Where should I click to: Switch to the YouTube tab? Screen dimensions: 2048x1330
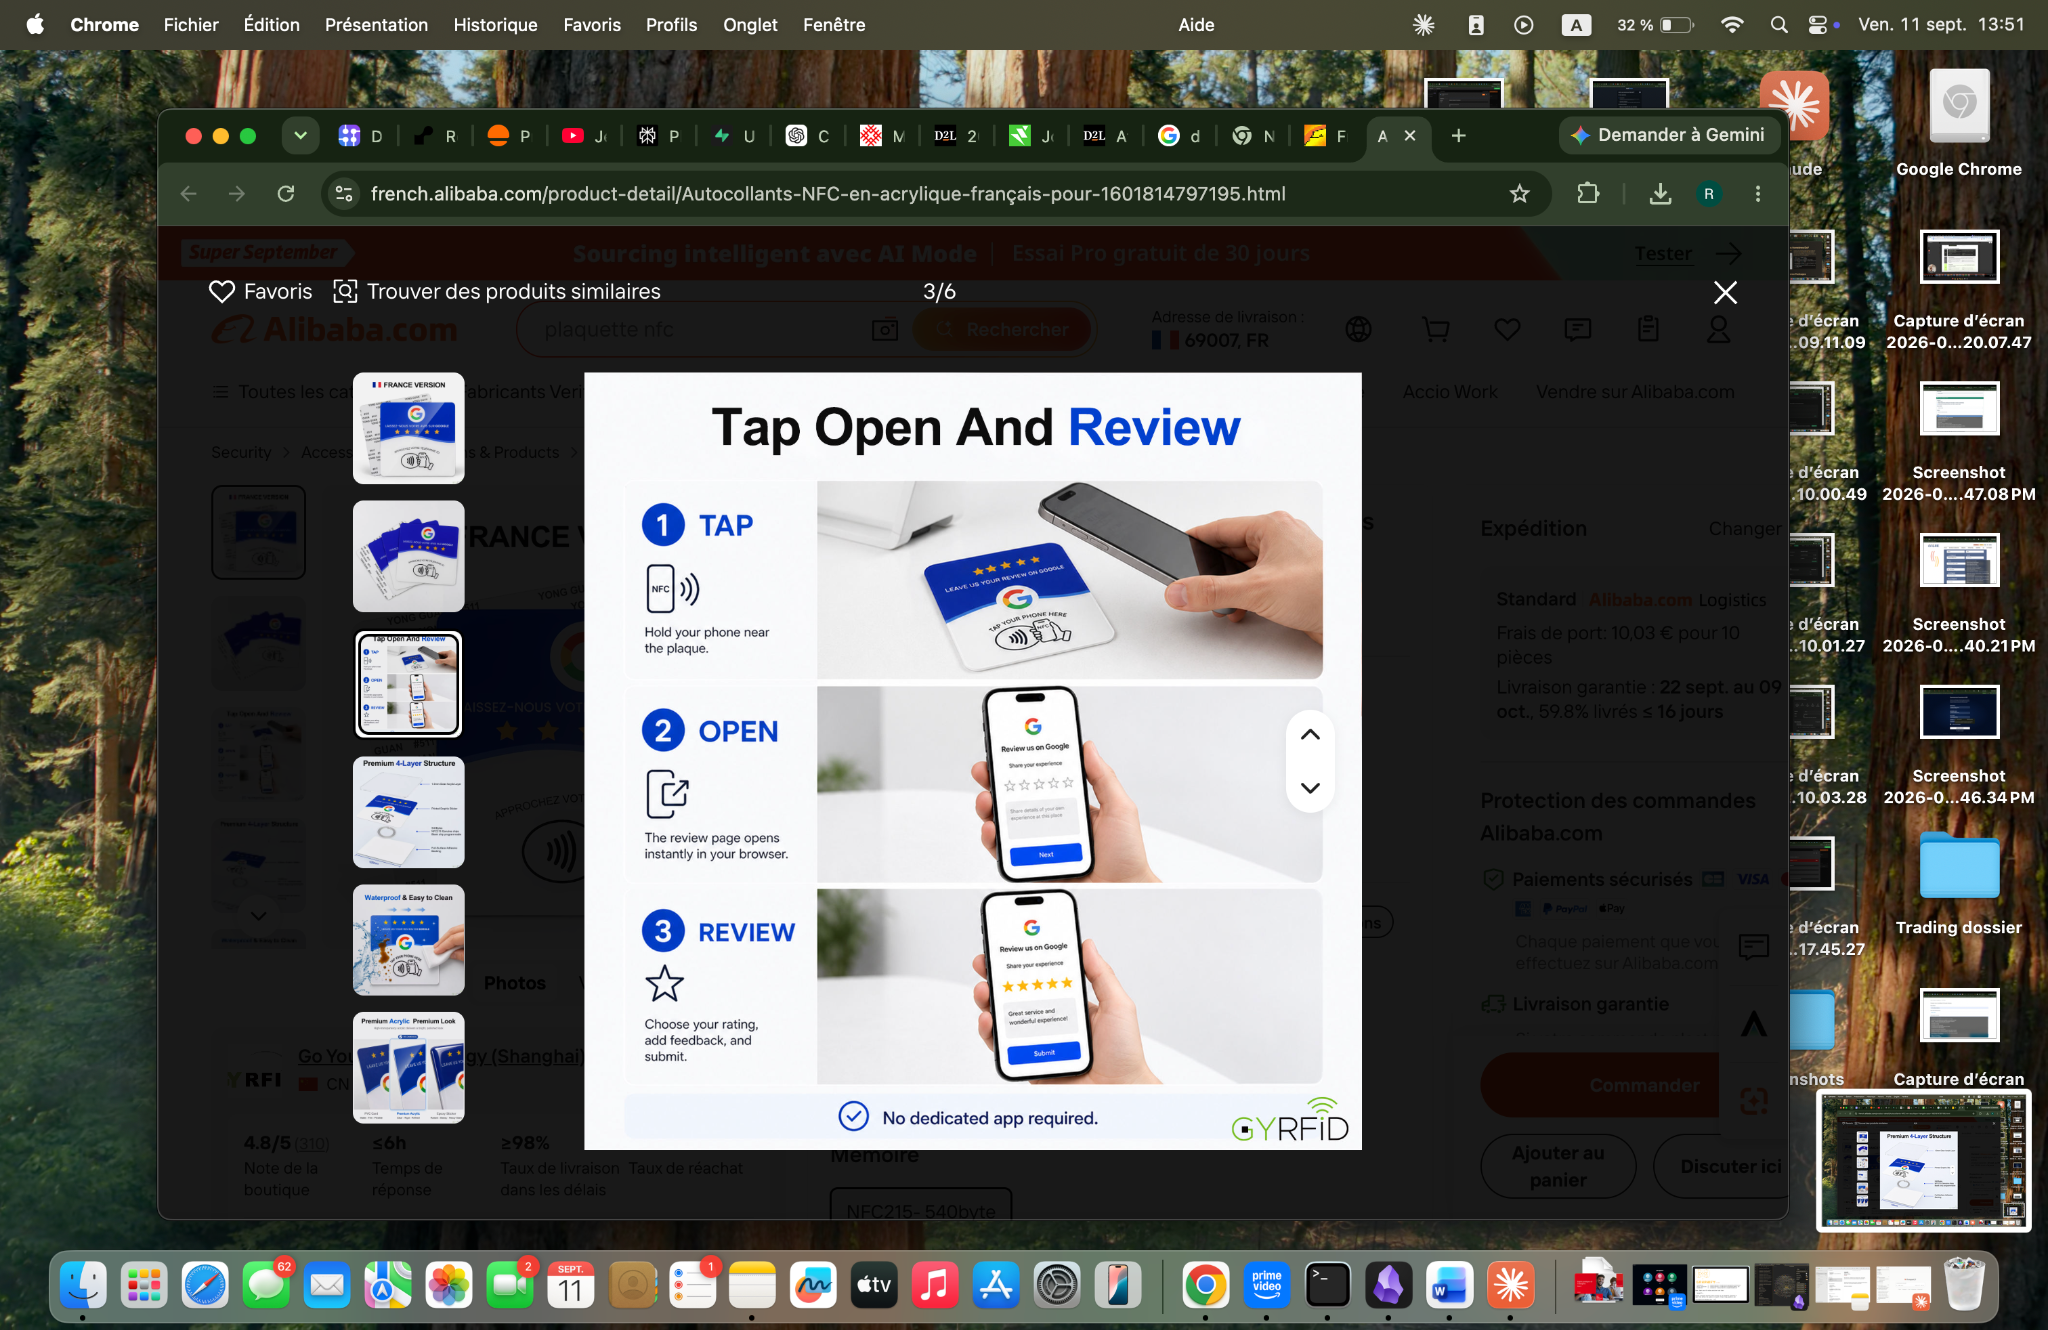pyautogui.click(x=584, y=136)
